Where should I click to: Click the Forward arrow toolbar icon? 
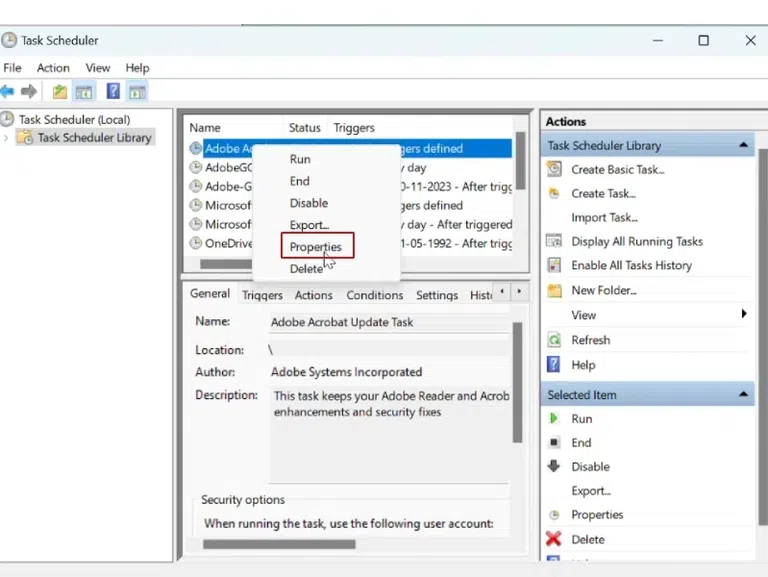pyautogui.click(x=29, y=91)
